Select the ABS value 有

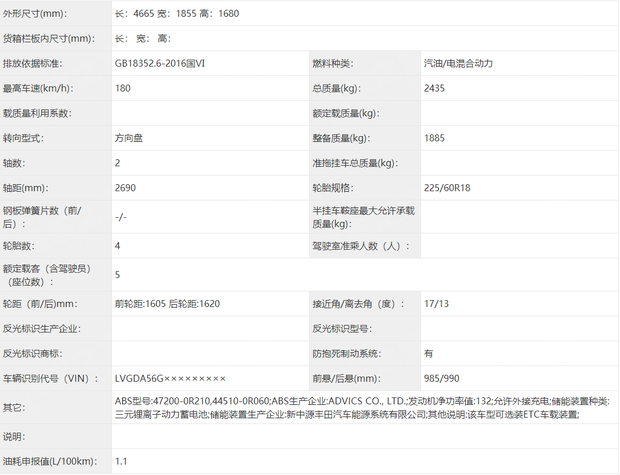(x=428, y=354)
